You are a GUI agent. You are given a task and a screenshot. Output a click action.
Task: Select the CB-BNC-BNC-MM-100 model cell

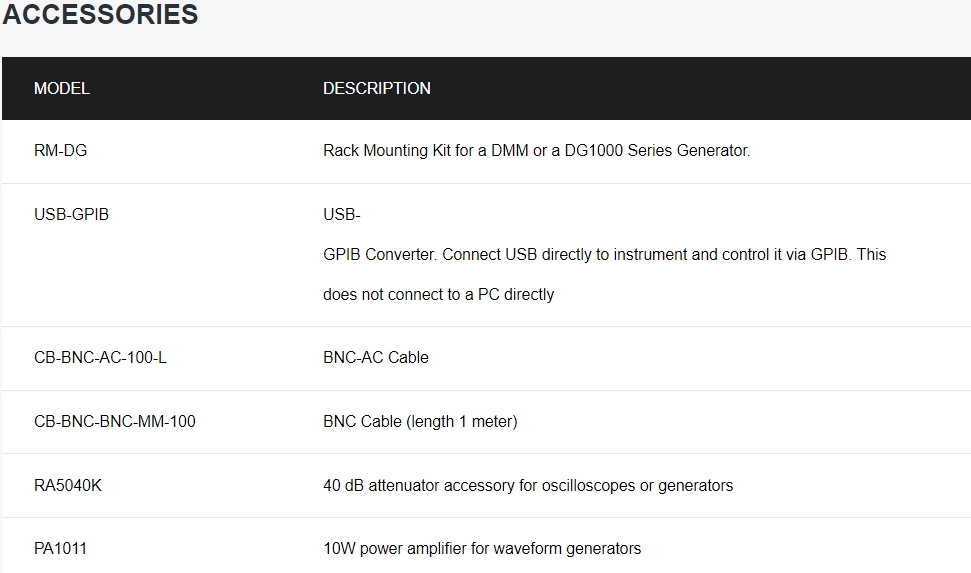click(115, 421)
